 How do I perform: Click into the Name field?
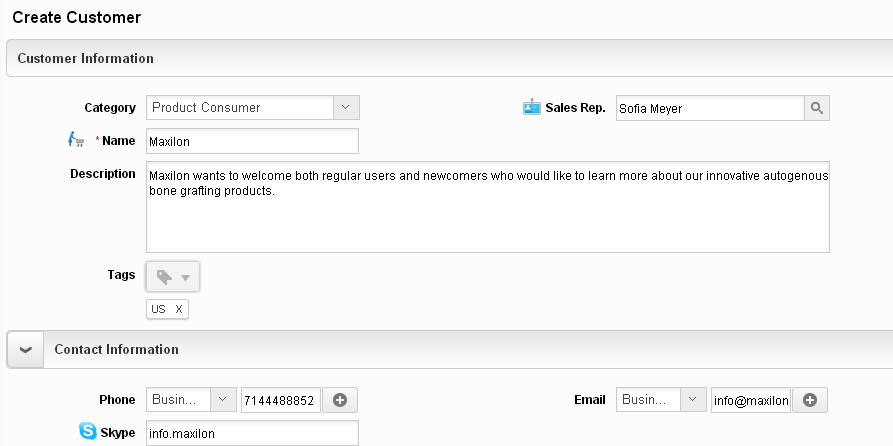(252, 141)
